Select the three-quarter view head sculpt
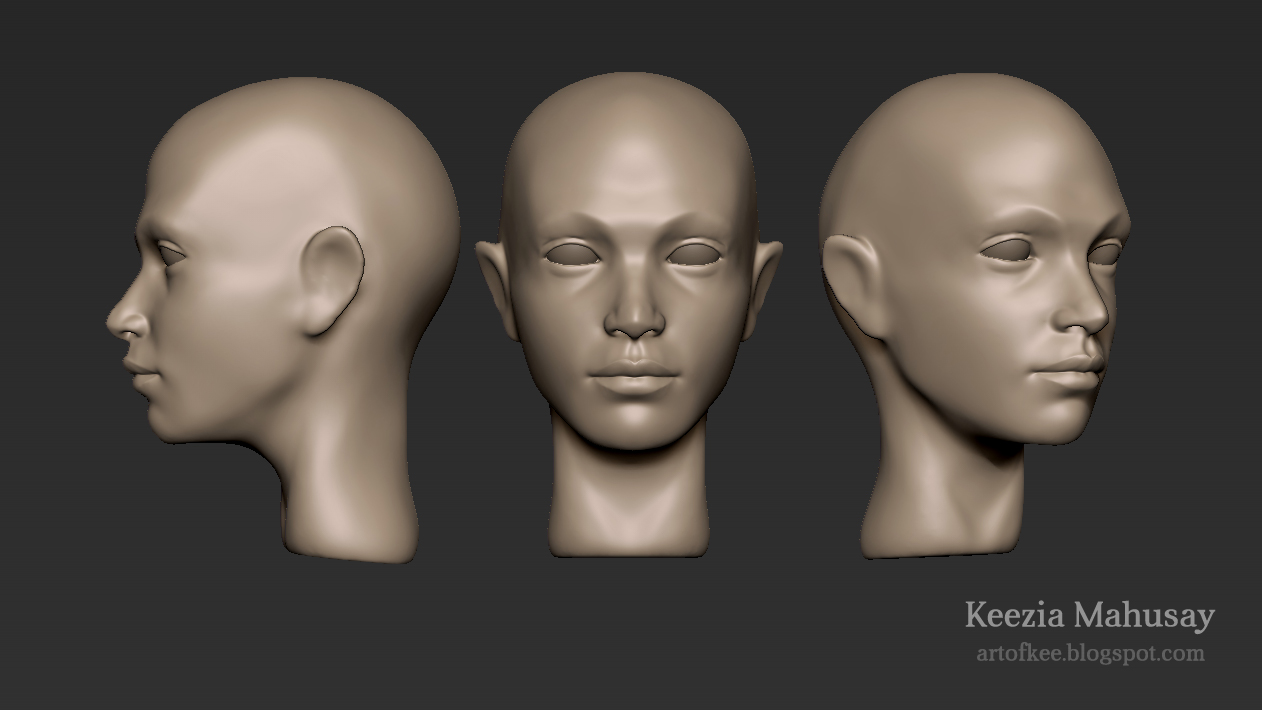1262x710 pixels. tap(974, 315)
